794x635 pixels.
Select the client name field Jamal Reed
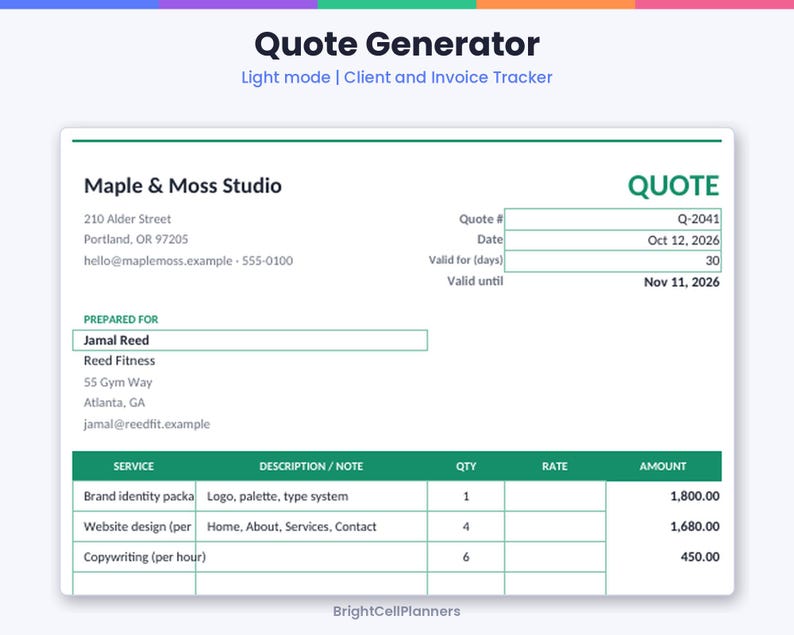tap(250, 340)
